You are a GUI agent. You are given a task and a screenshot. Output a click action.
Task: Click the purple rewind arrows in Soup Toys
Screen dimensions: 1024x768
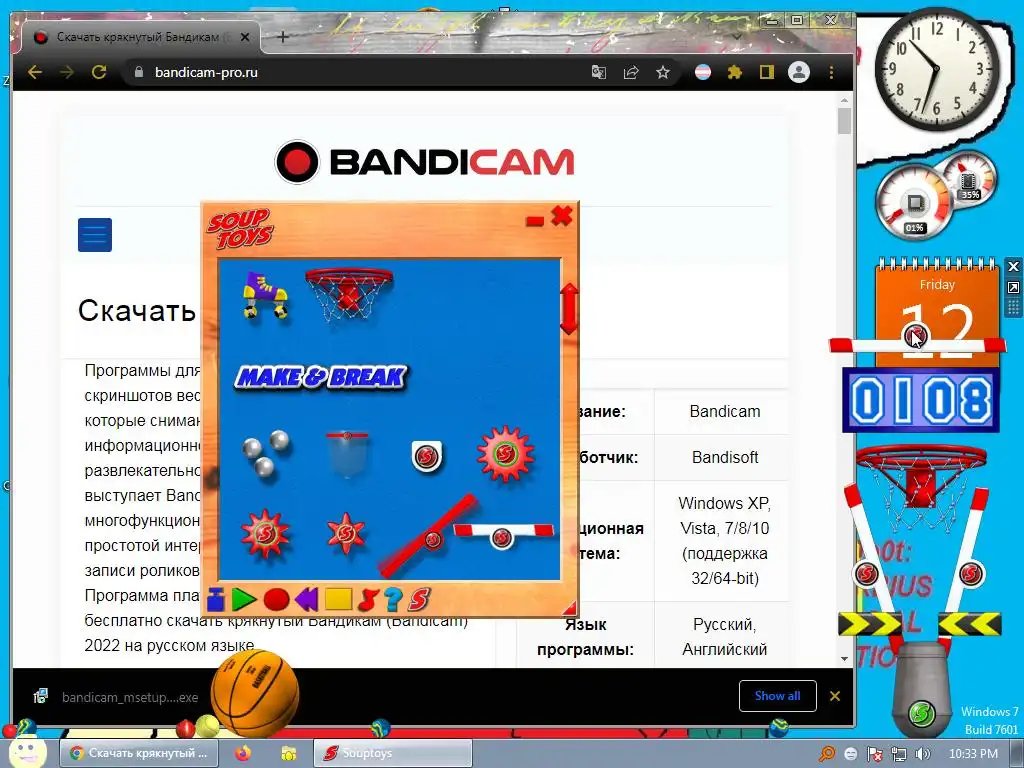tap(306, 599)
